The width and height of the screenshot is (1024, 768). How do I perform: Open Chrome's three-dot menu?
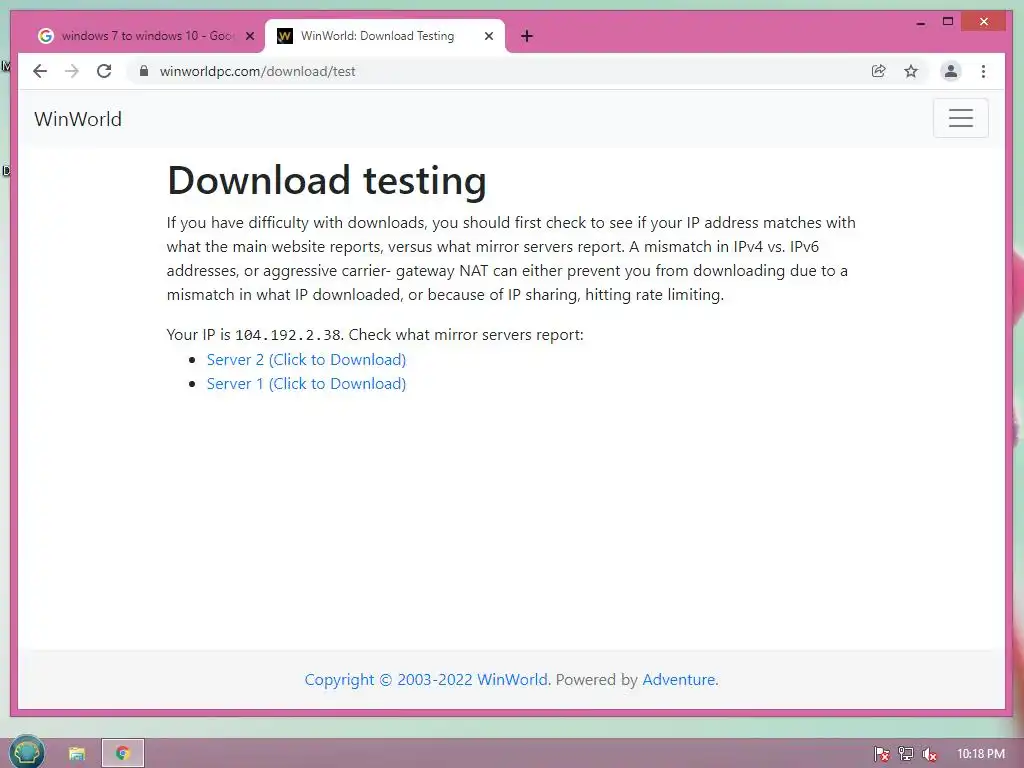point(984,71)
